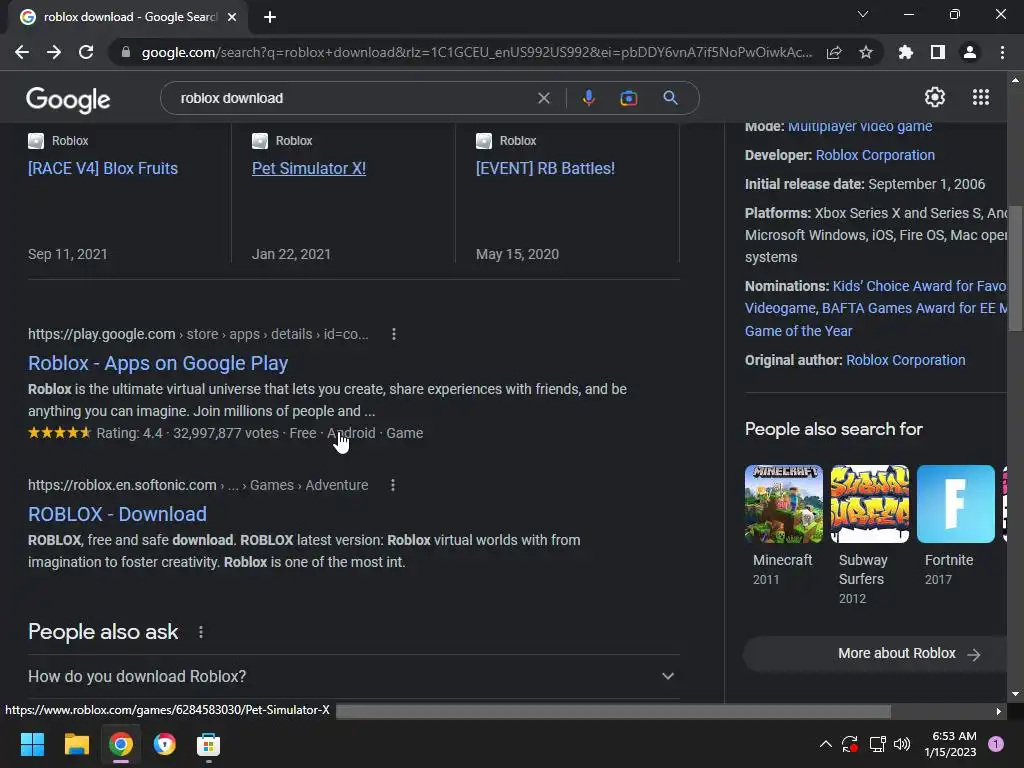Open options for Google Play result
The width and height of the screenshot is (1024, 768).
point(394,334)
